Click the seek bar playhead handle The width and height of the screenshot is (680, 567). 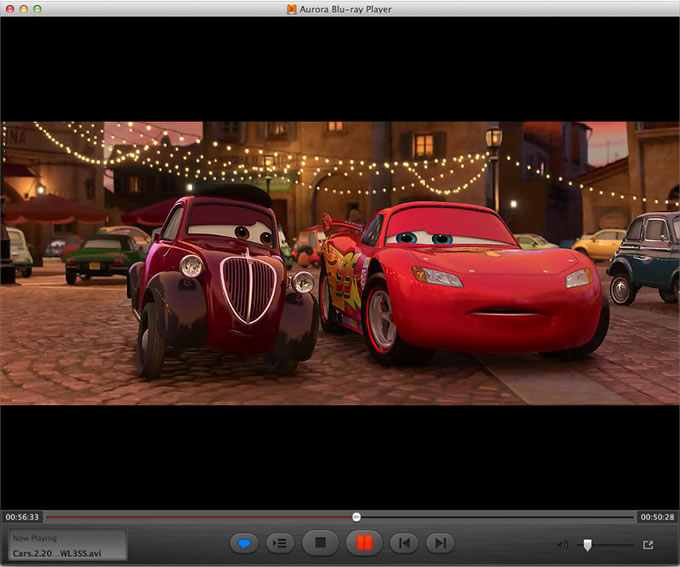pos(356,517)
